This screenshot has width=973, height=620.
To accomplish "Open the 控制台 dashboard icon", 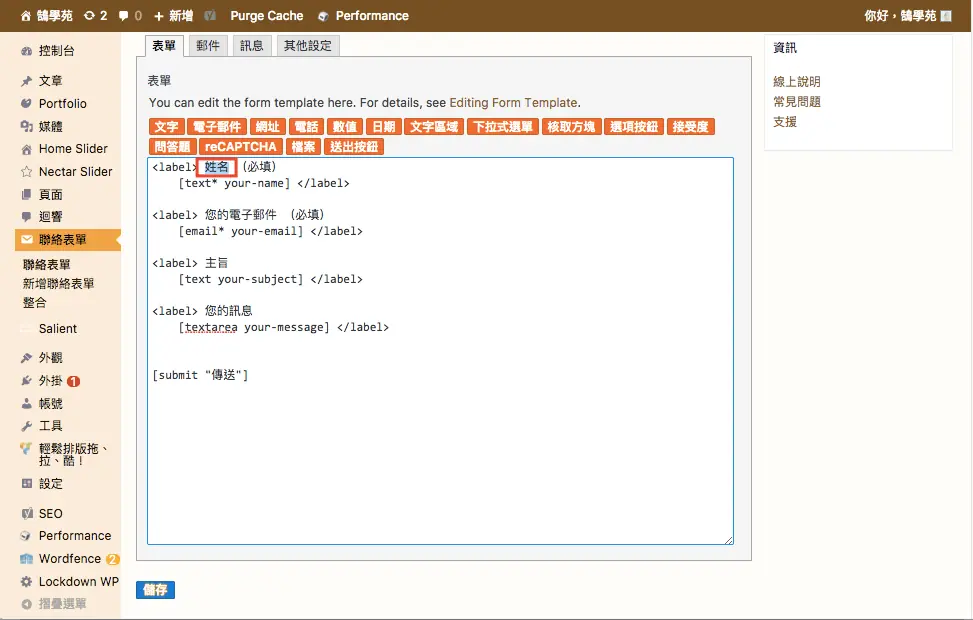I will (26, 52).
